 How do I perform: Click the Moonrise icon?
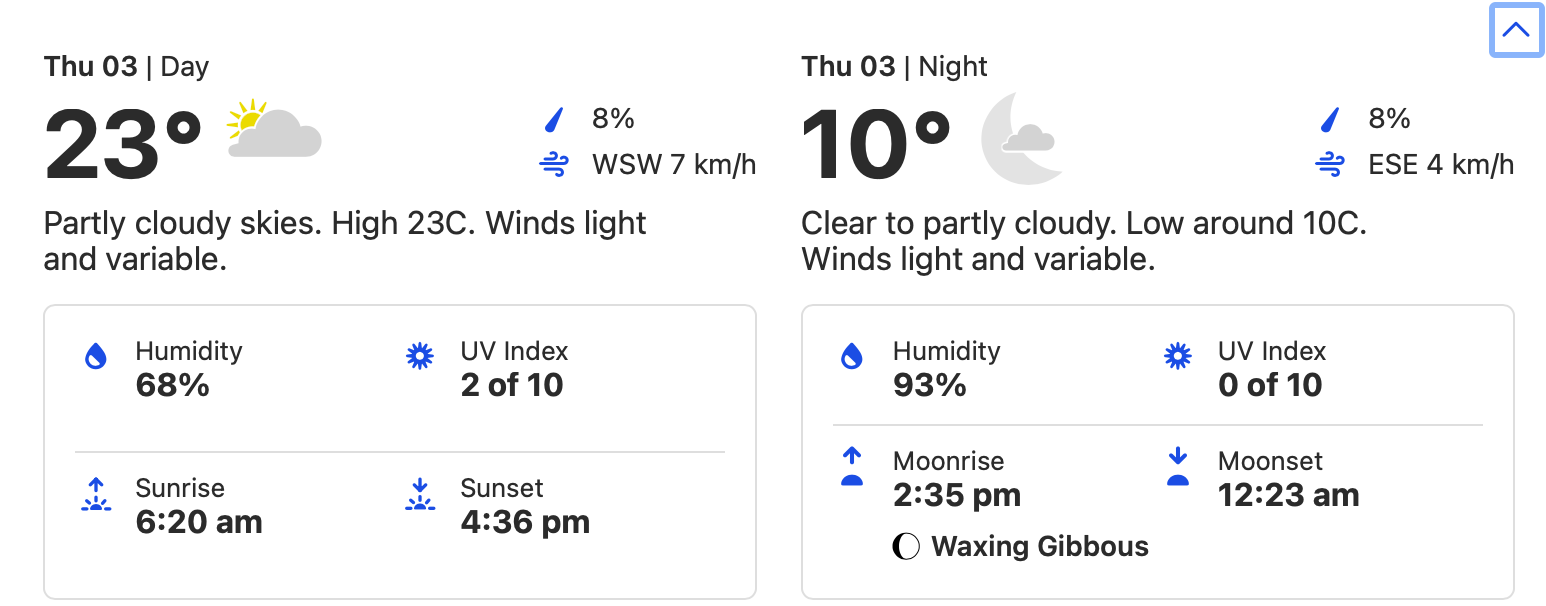click(x=852, y=467)
